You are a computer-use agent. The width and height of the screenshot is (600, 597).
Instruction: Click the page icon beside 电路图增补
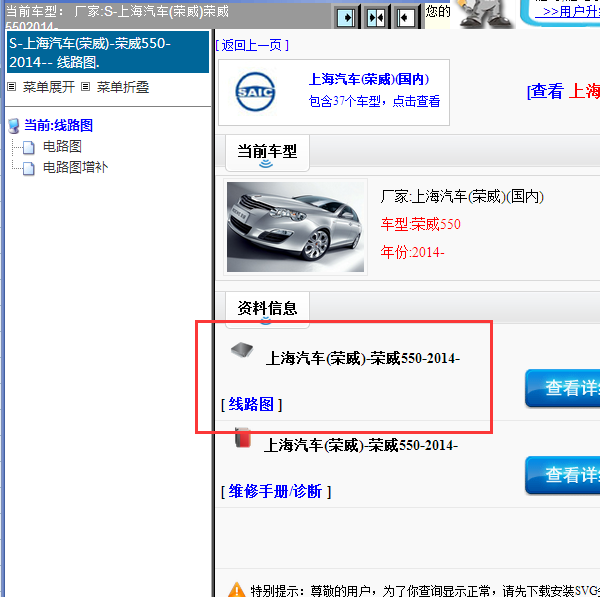[x=29, y=168]
